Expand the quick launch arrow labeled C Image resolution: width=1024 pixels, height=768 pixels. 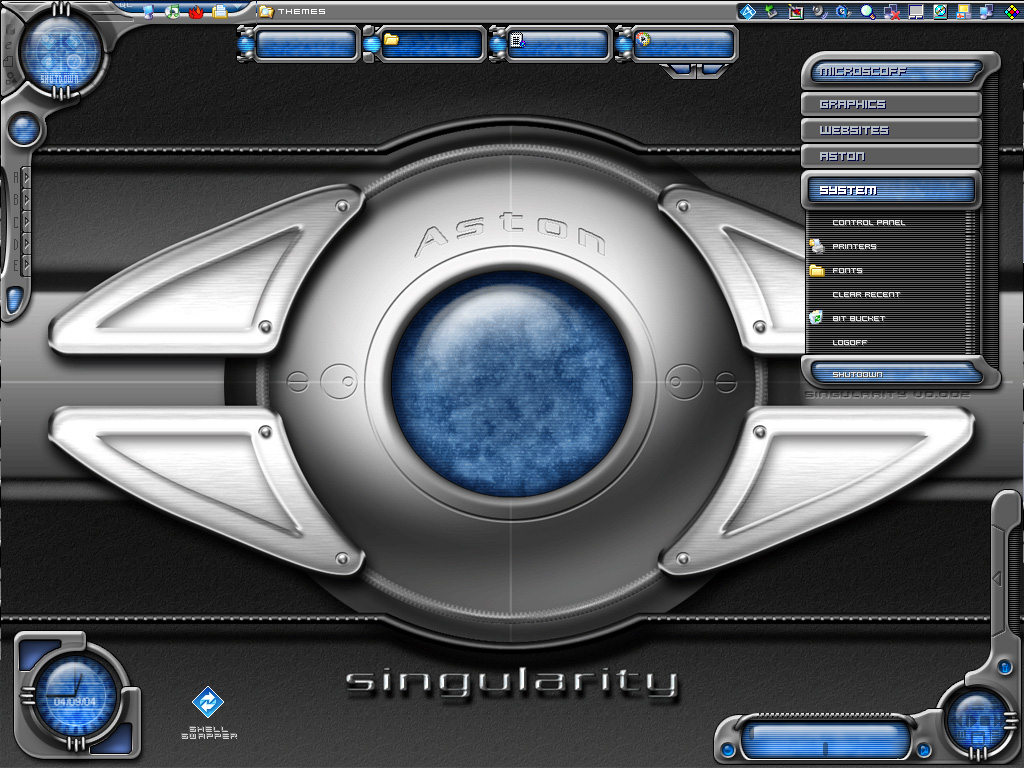(x=27, y=220)
